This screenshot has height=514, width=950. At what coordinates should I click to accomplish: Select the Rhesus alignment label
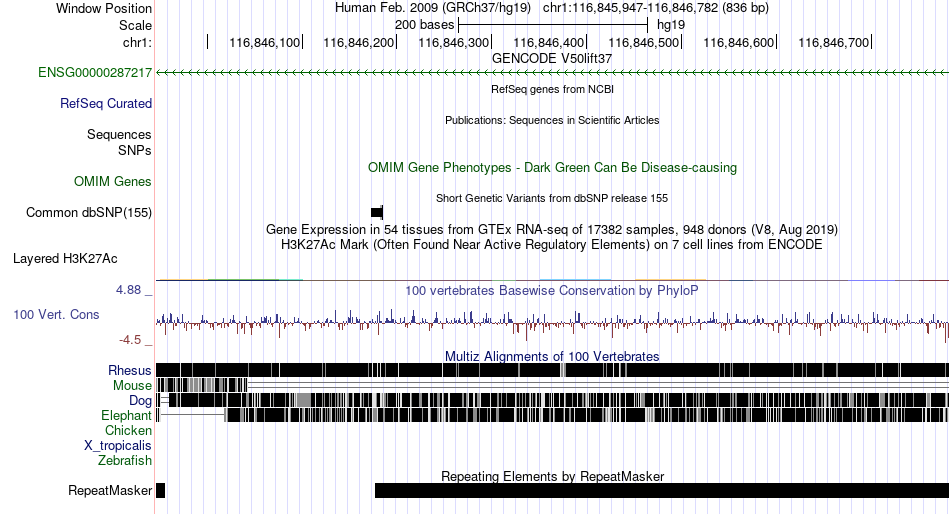129,370
